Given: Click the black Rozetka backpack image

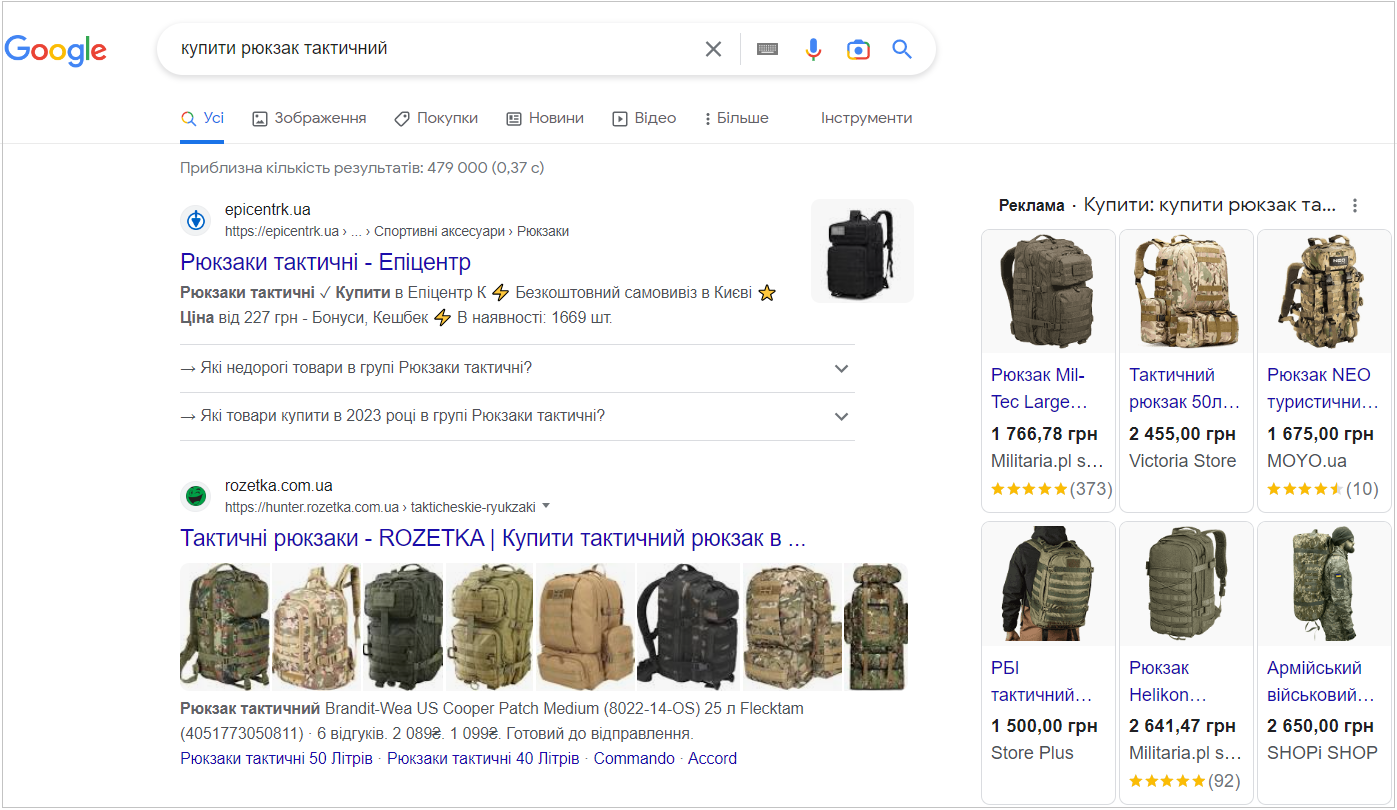Looking at the screenshot, I should tap(688, 627).
